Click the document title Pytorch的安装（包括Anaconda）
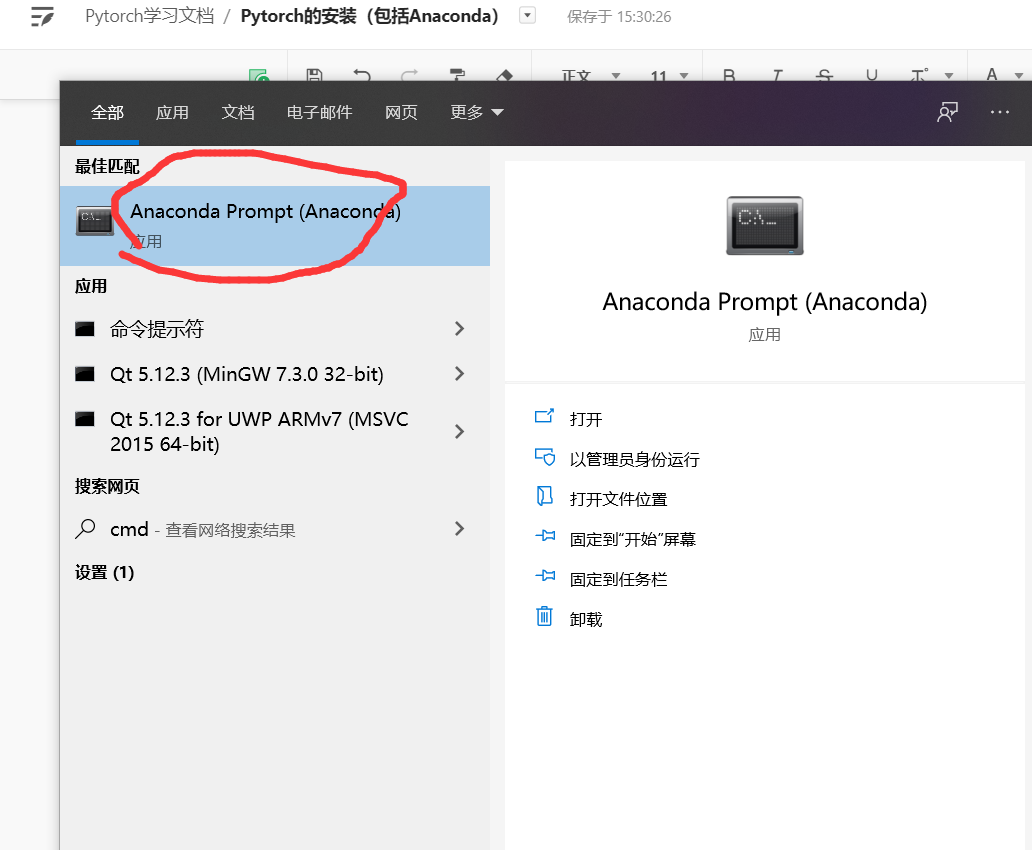Screen dimensions: 1032x850 369,16
